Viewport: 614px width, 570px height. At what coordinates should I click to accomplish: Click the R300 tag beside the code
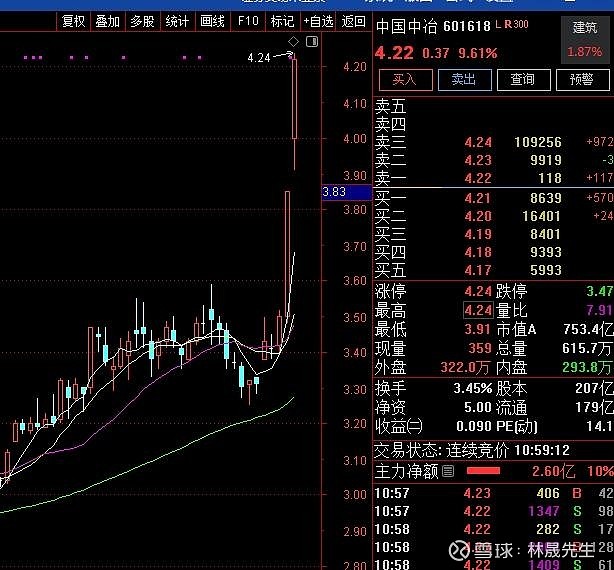[516, 24]
